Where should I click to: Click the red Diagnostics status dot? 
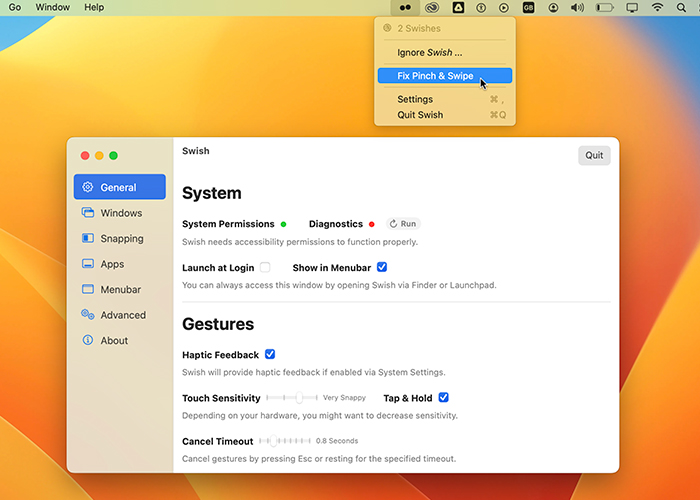[x=371, y=224]
